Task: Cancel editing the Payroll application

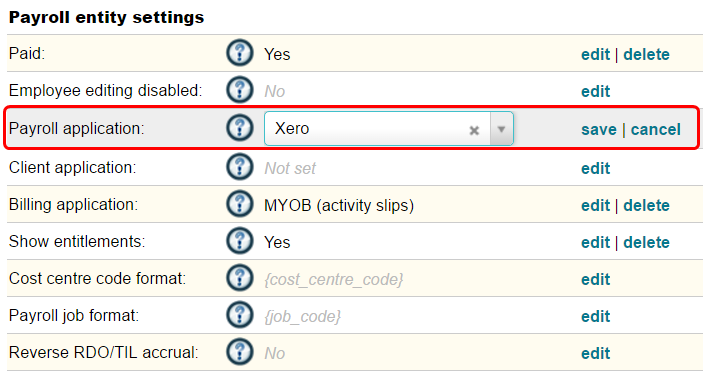Action: click(x=655, y=130)
